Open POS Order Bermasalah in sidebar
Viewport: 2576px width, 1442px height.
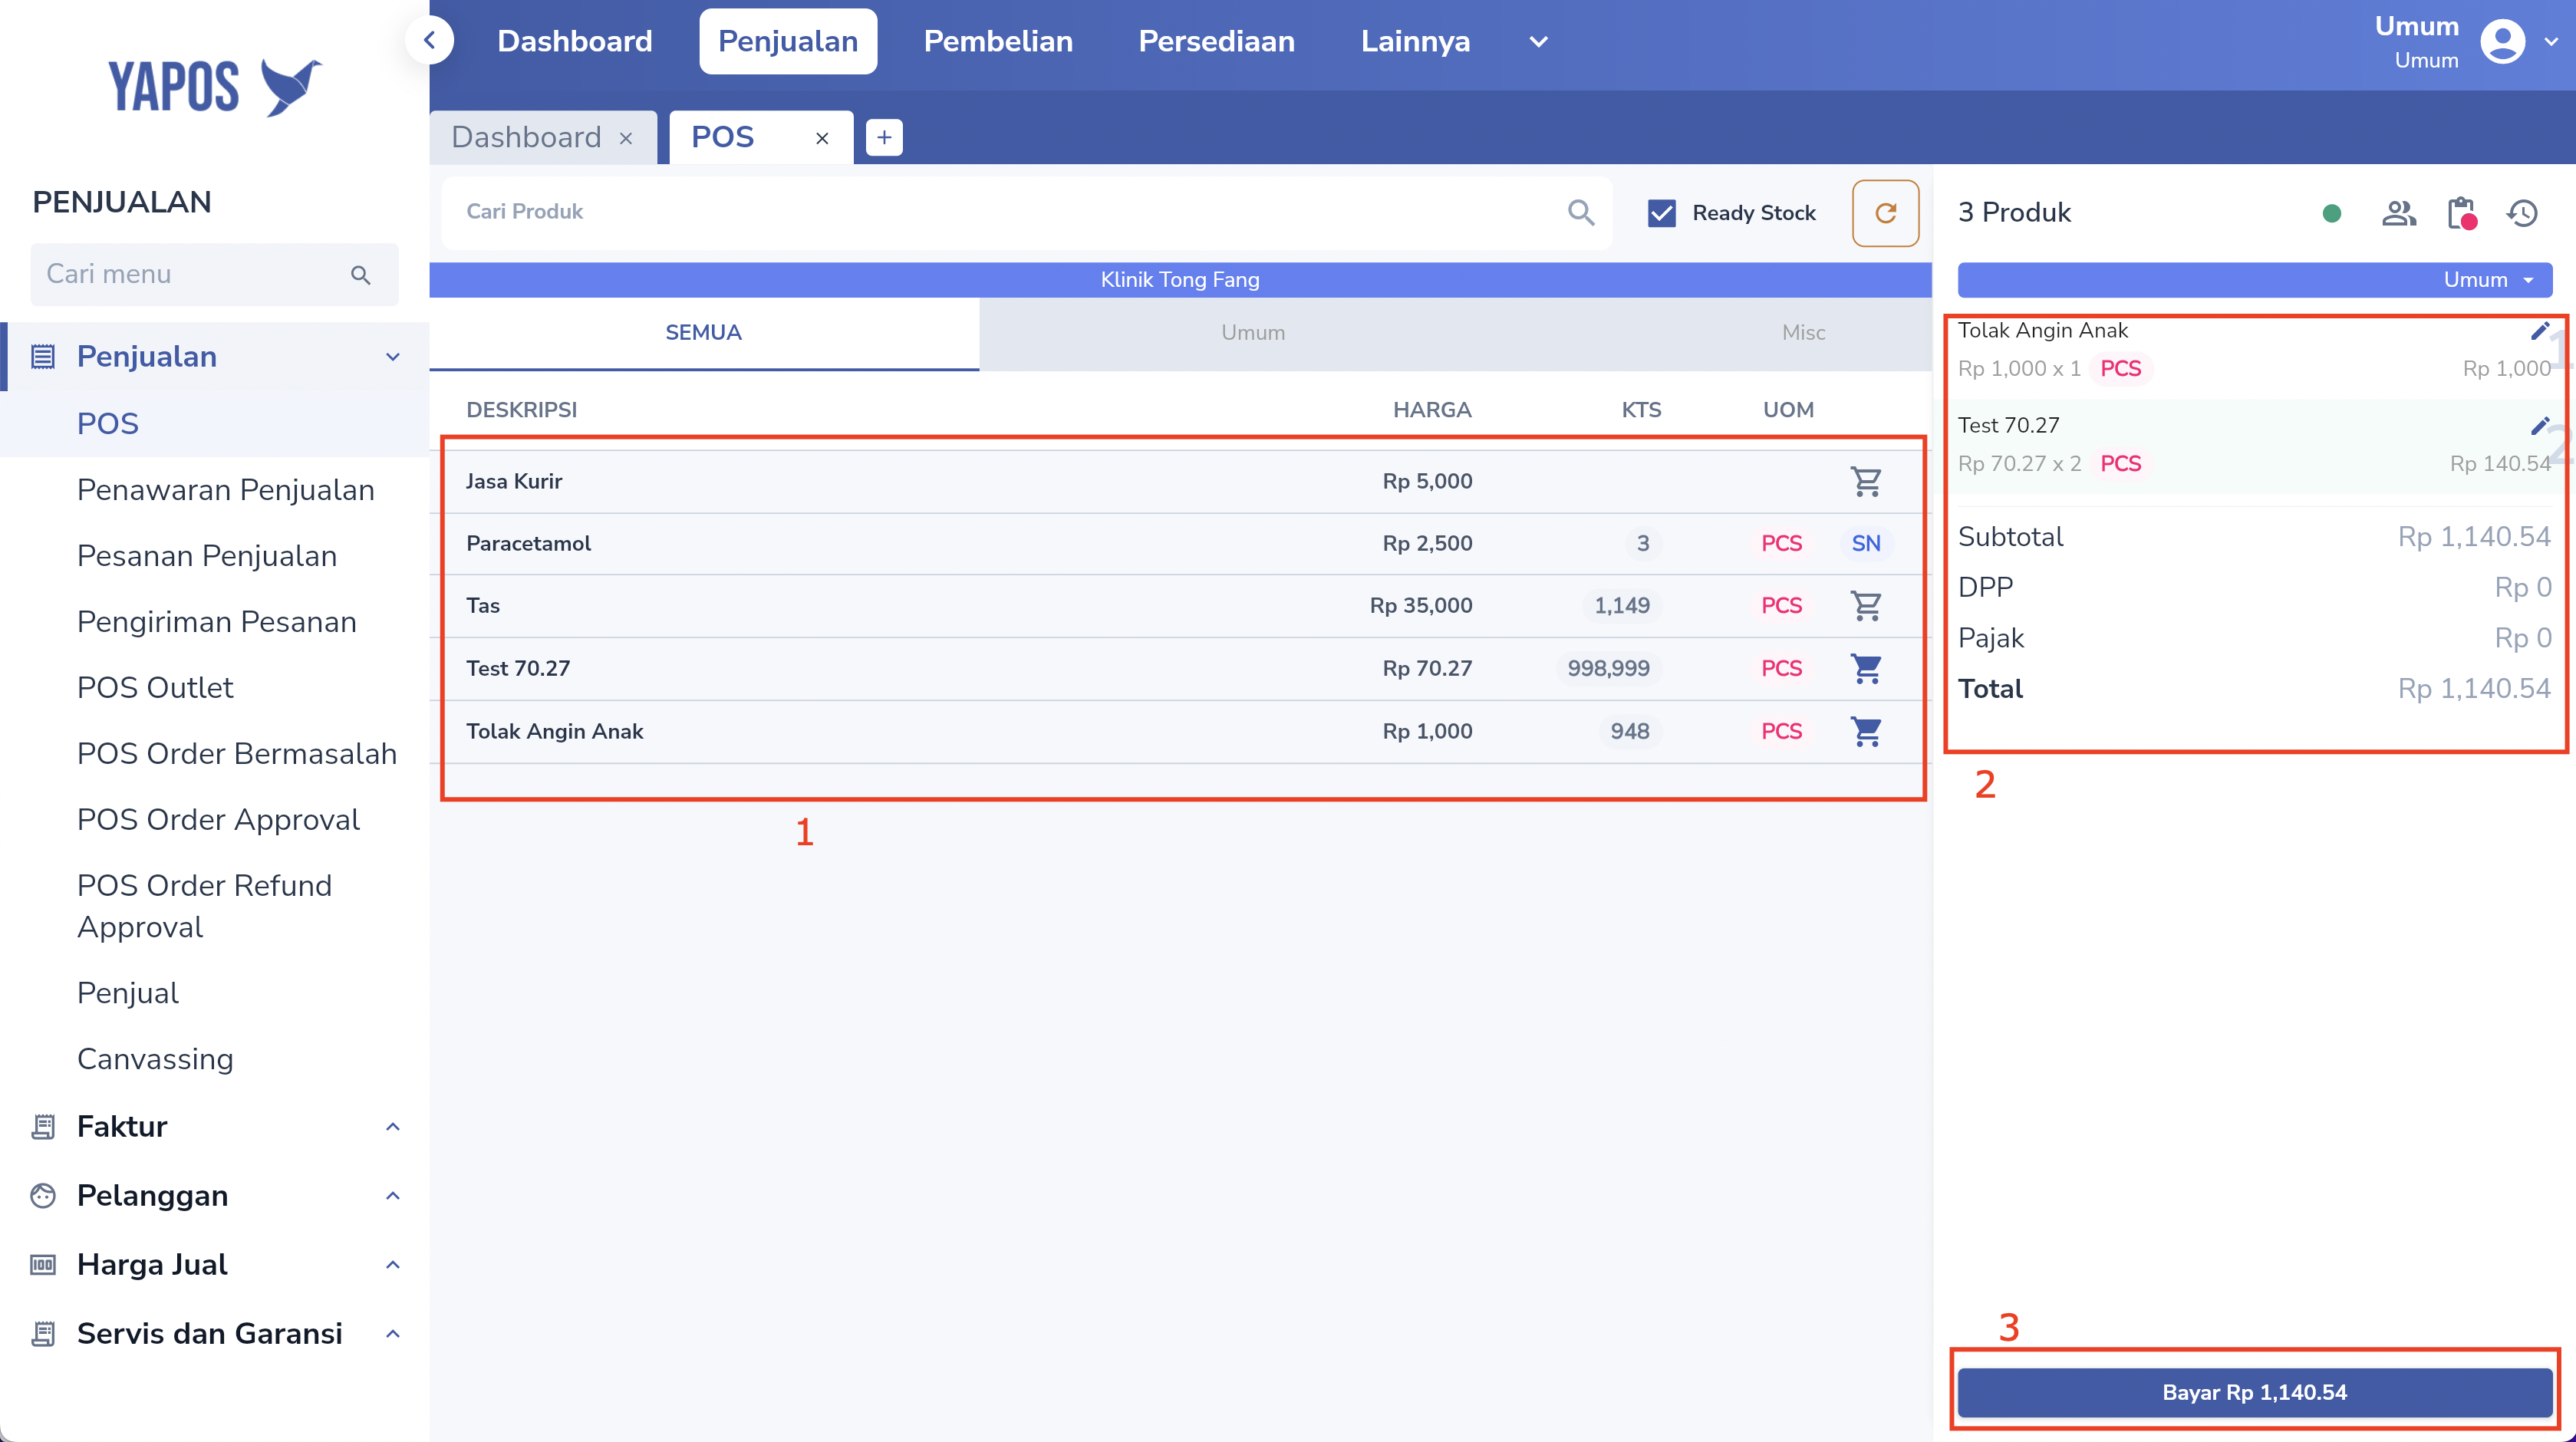click(237, 754)
